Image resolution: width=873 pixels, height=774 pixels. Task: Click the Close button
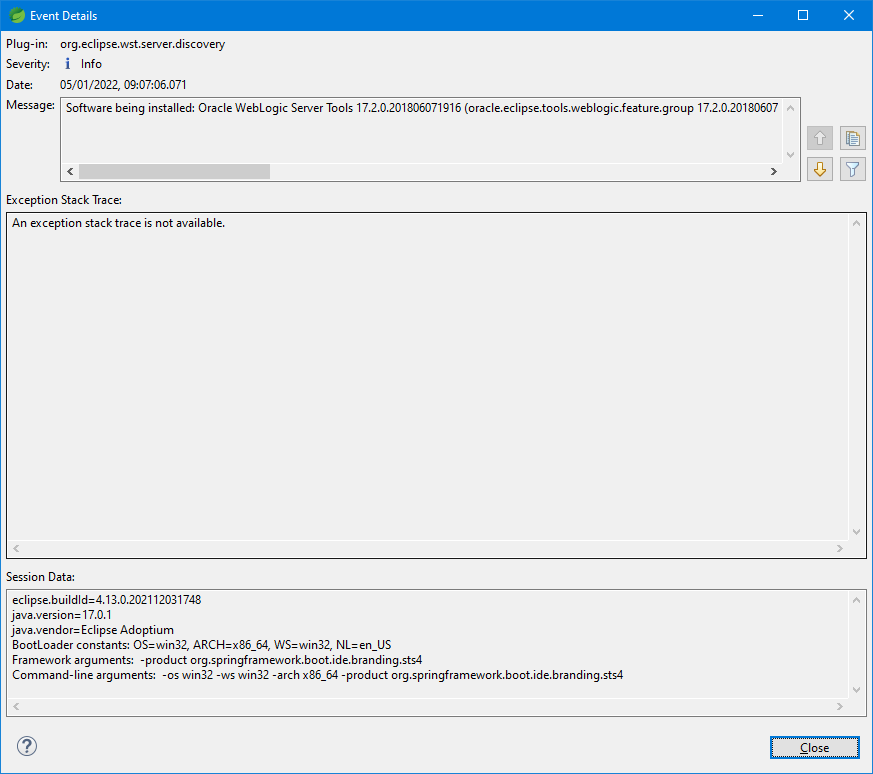point(814,747)
